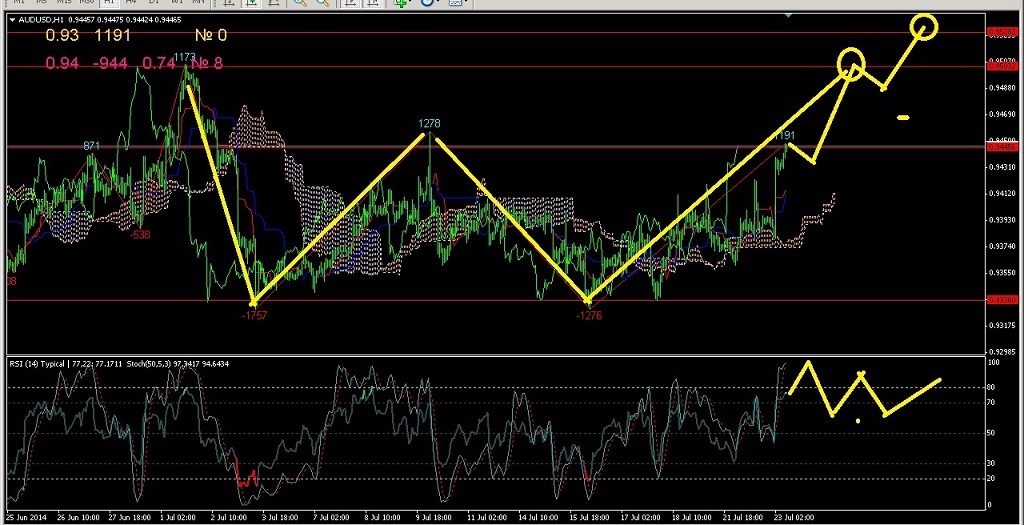Zoom in on the chart

(300, 3)
